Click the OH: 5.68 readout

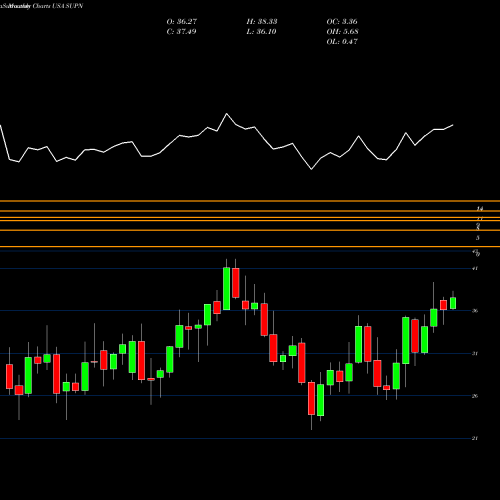(x=343, y=32)
